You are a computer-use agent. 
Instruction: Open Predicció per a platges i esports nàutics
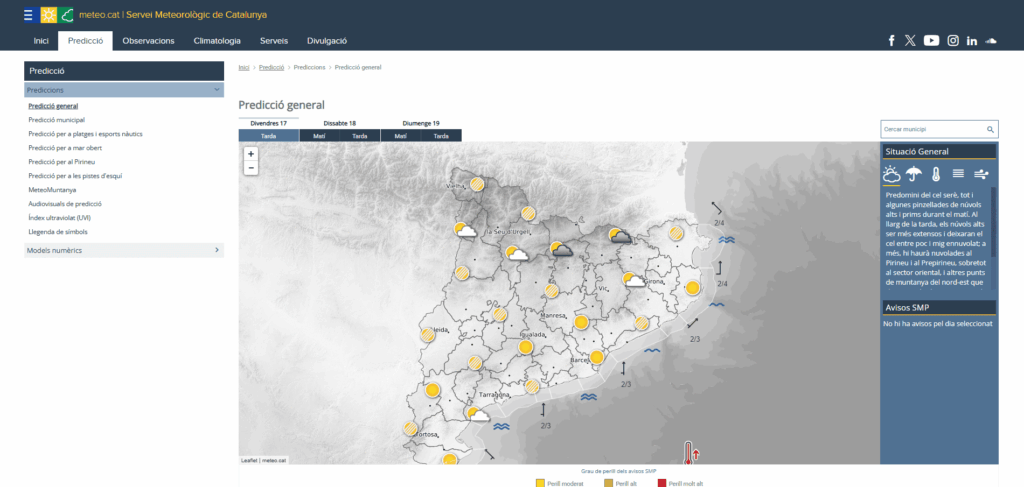(86, 134)
